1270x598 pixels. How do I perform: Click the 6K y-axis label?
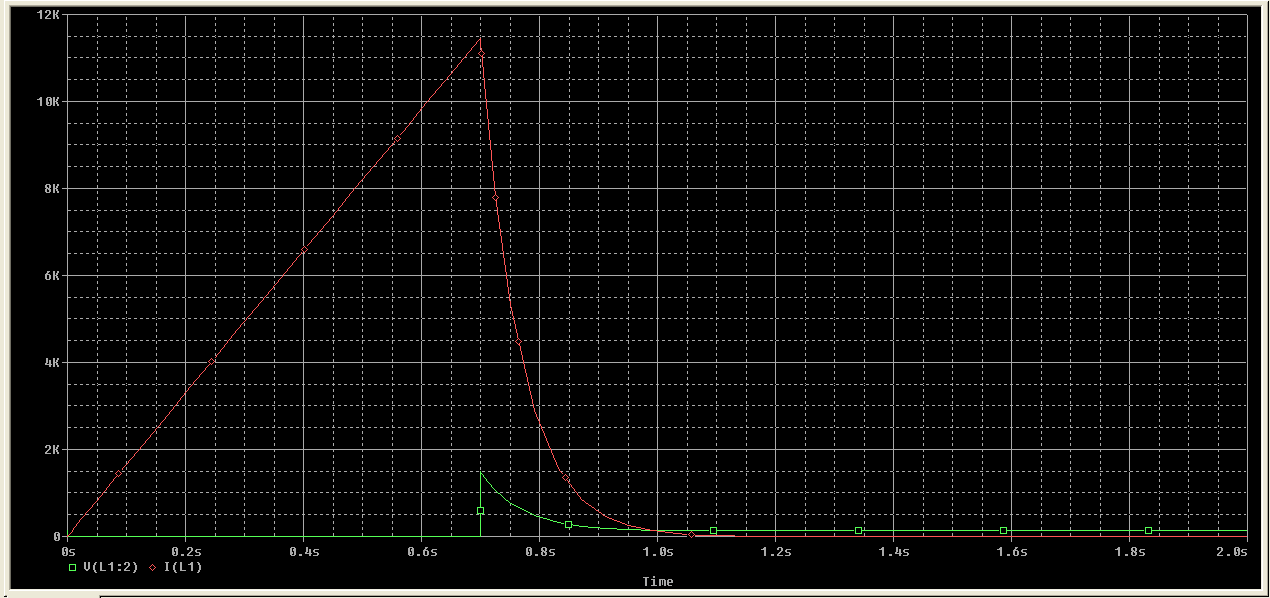point(51,276)
